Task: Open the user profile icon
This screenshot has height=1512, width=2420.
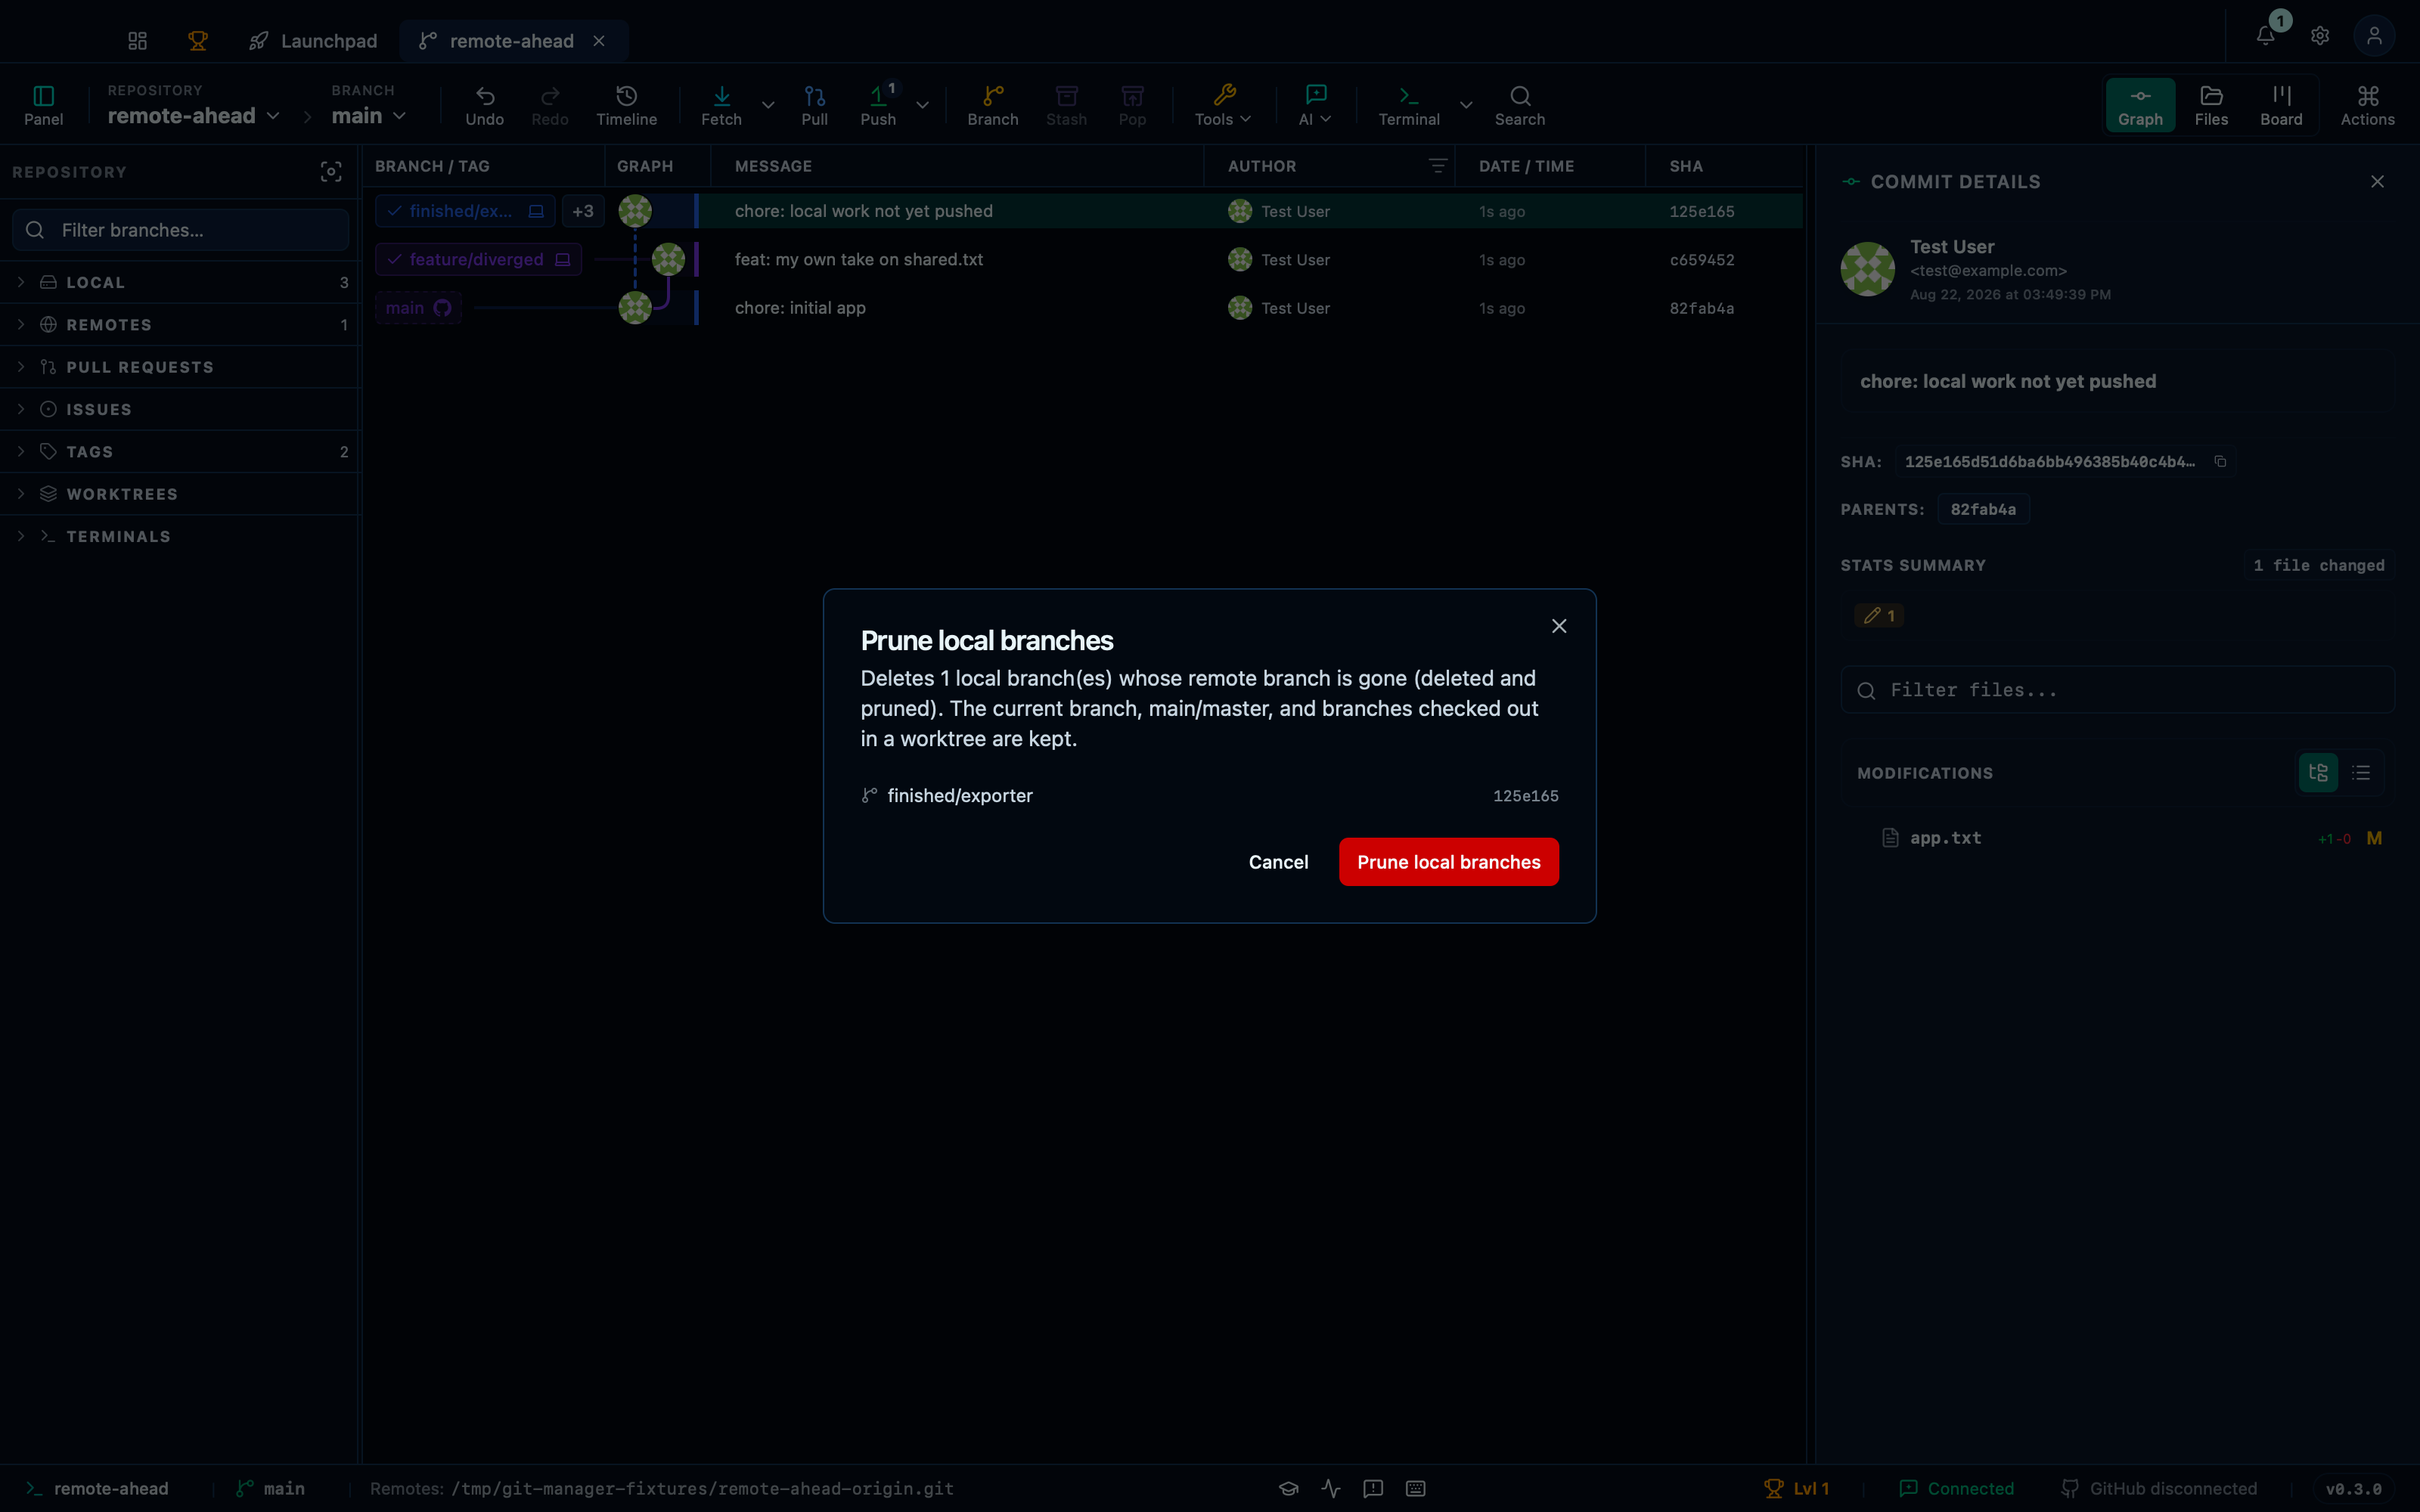Action: click(2374, 36)
